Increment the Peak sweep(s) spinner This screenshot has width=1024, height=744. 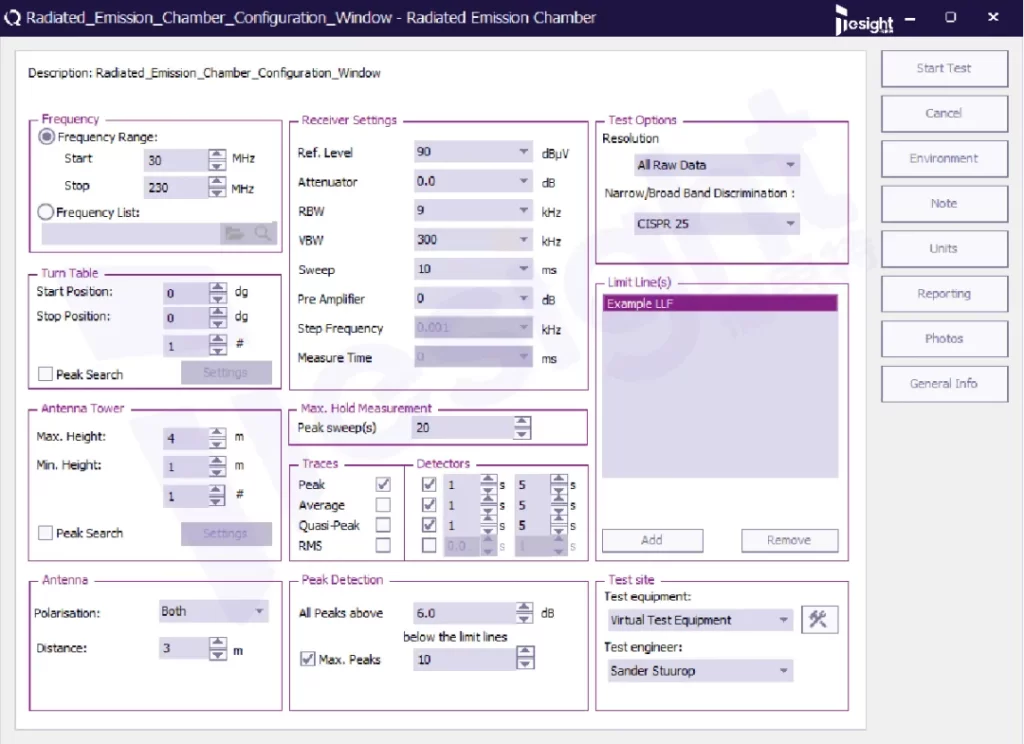522,422
